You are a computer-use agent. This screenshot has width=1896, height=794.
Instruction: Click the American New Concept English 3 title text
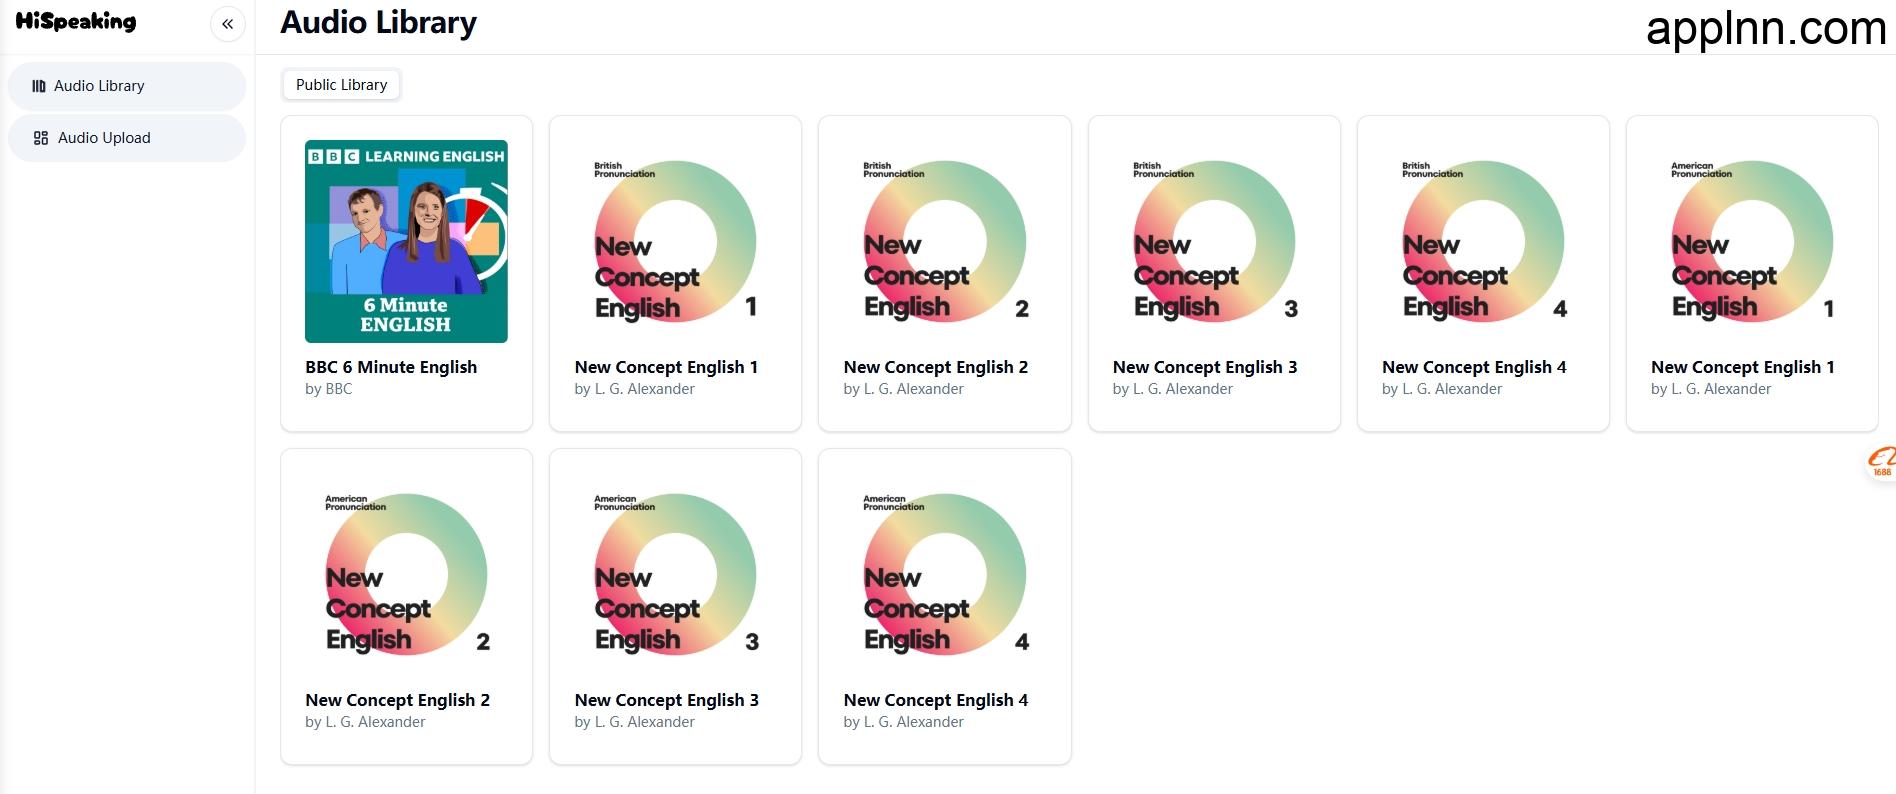[666, 700]
